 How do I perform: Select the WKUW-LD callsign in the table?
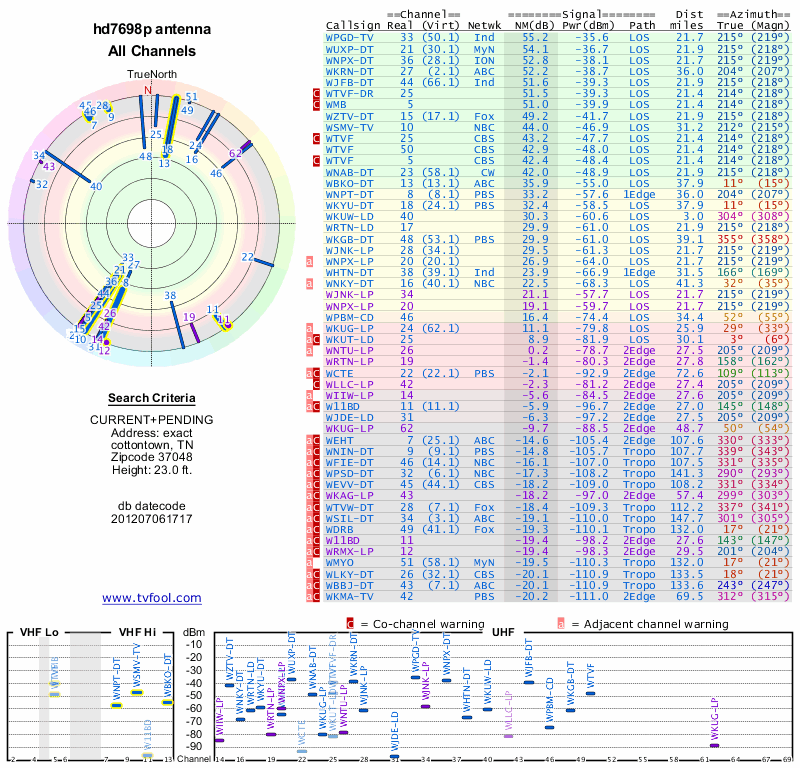[x=349, y=217]
